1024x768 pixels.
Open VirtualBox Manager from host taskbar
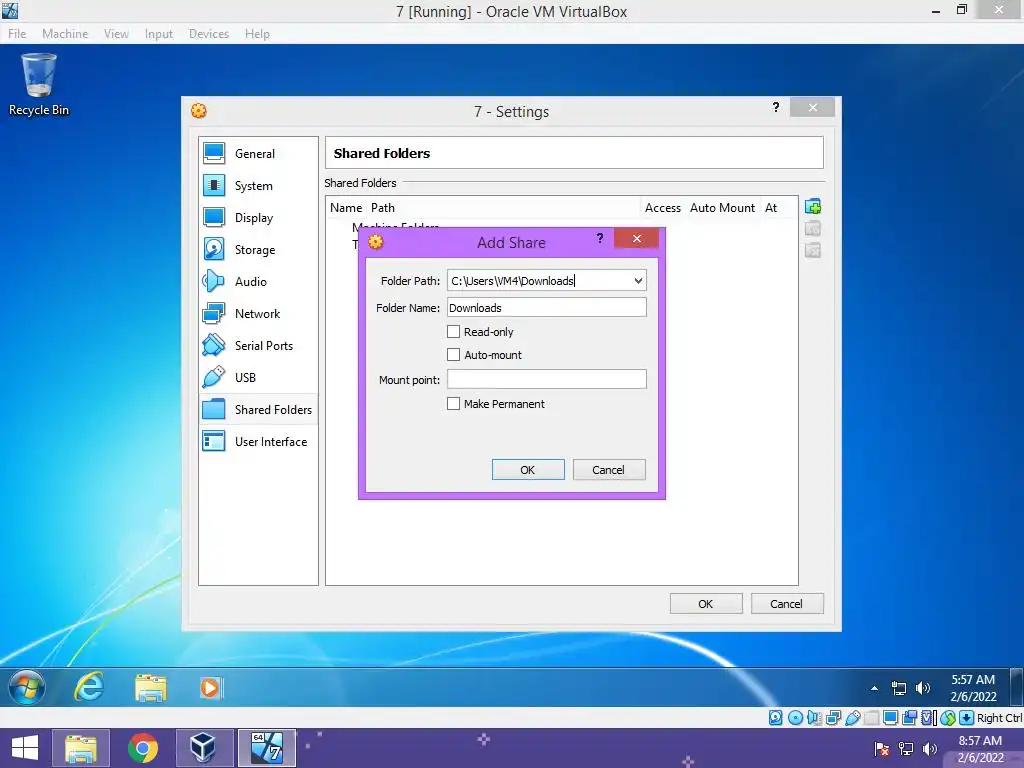(x=203, y=748)
